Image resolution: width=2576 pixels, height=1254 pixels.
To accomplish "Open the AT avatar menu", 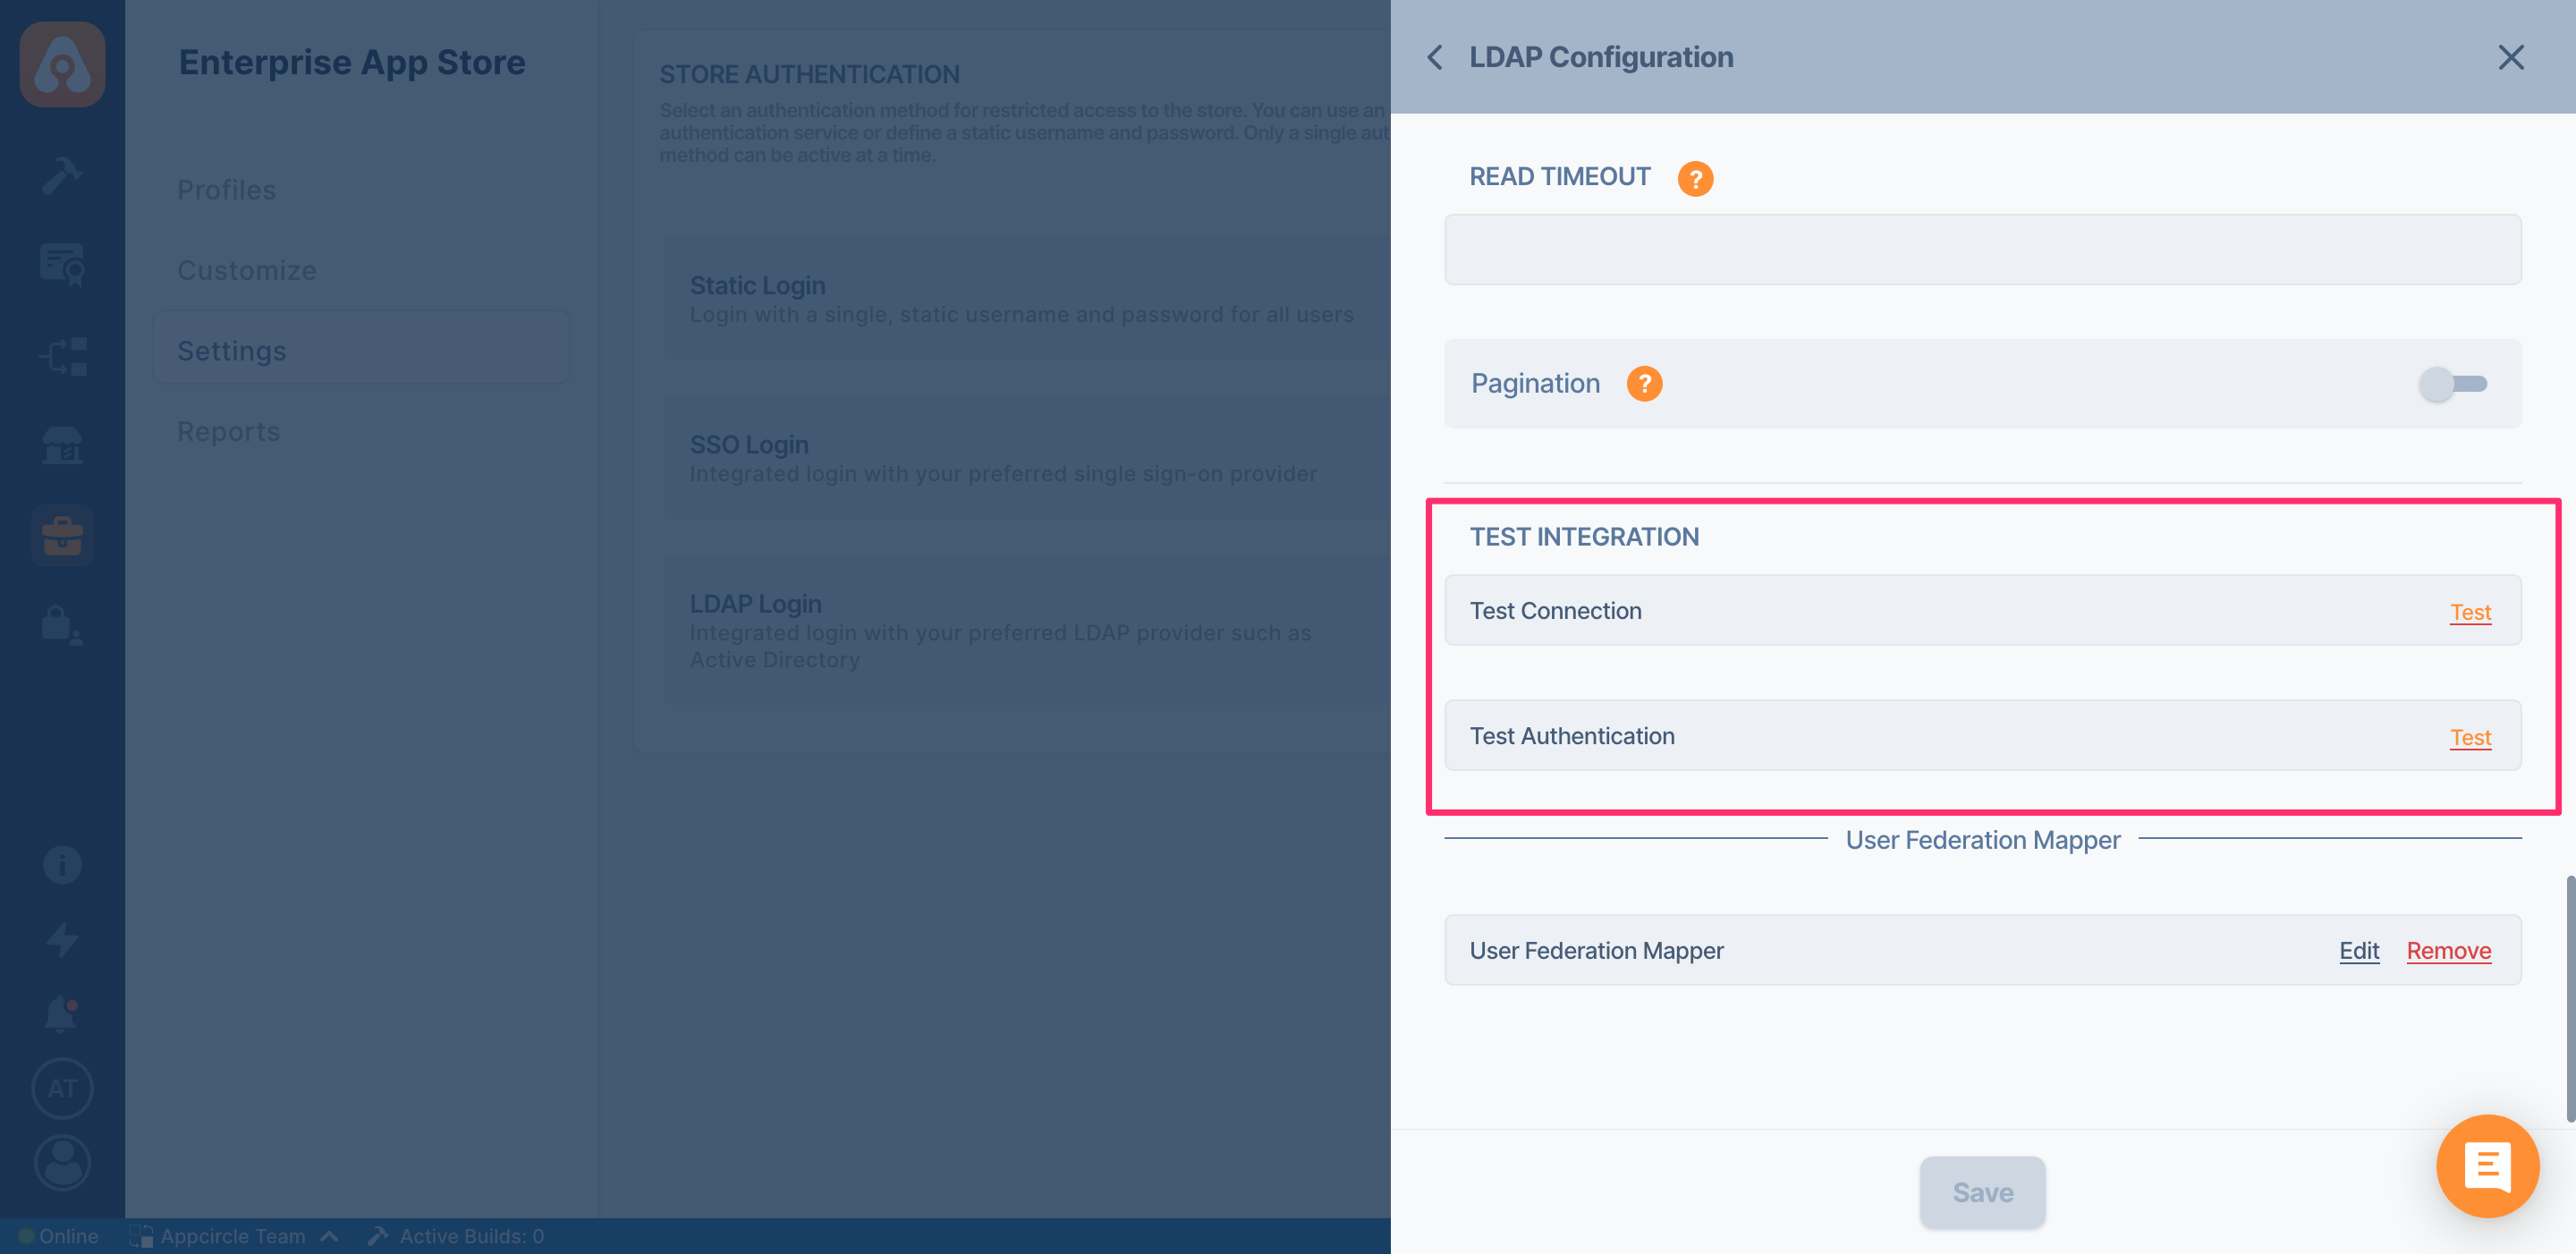I will [x=62, y=1089].
